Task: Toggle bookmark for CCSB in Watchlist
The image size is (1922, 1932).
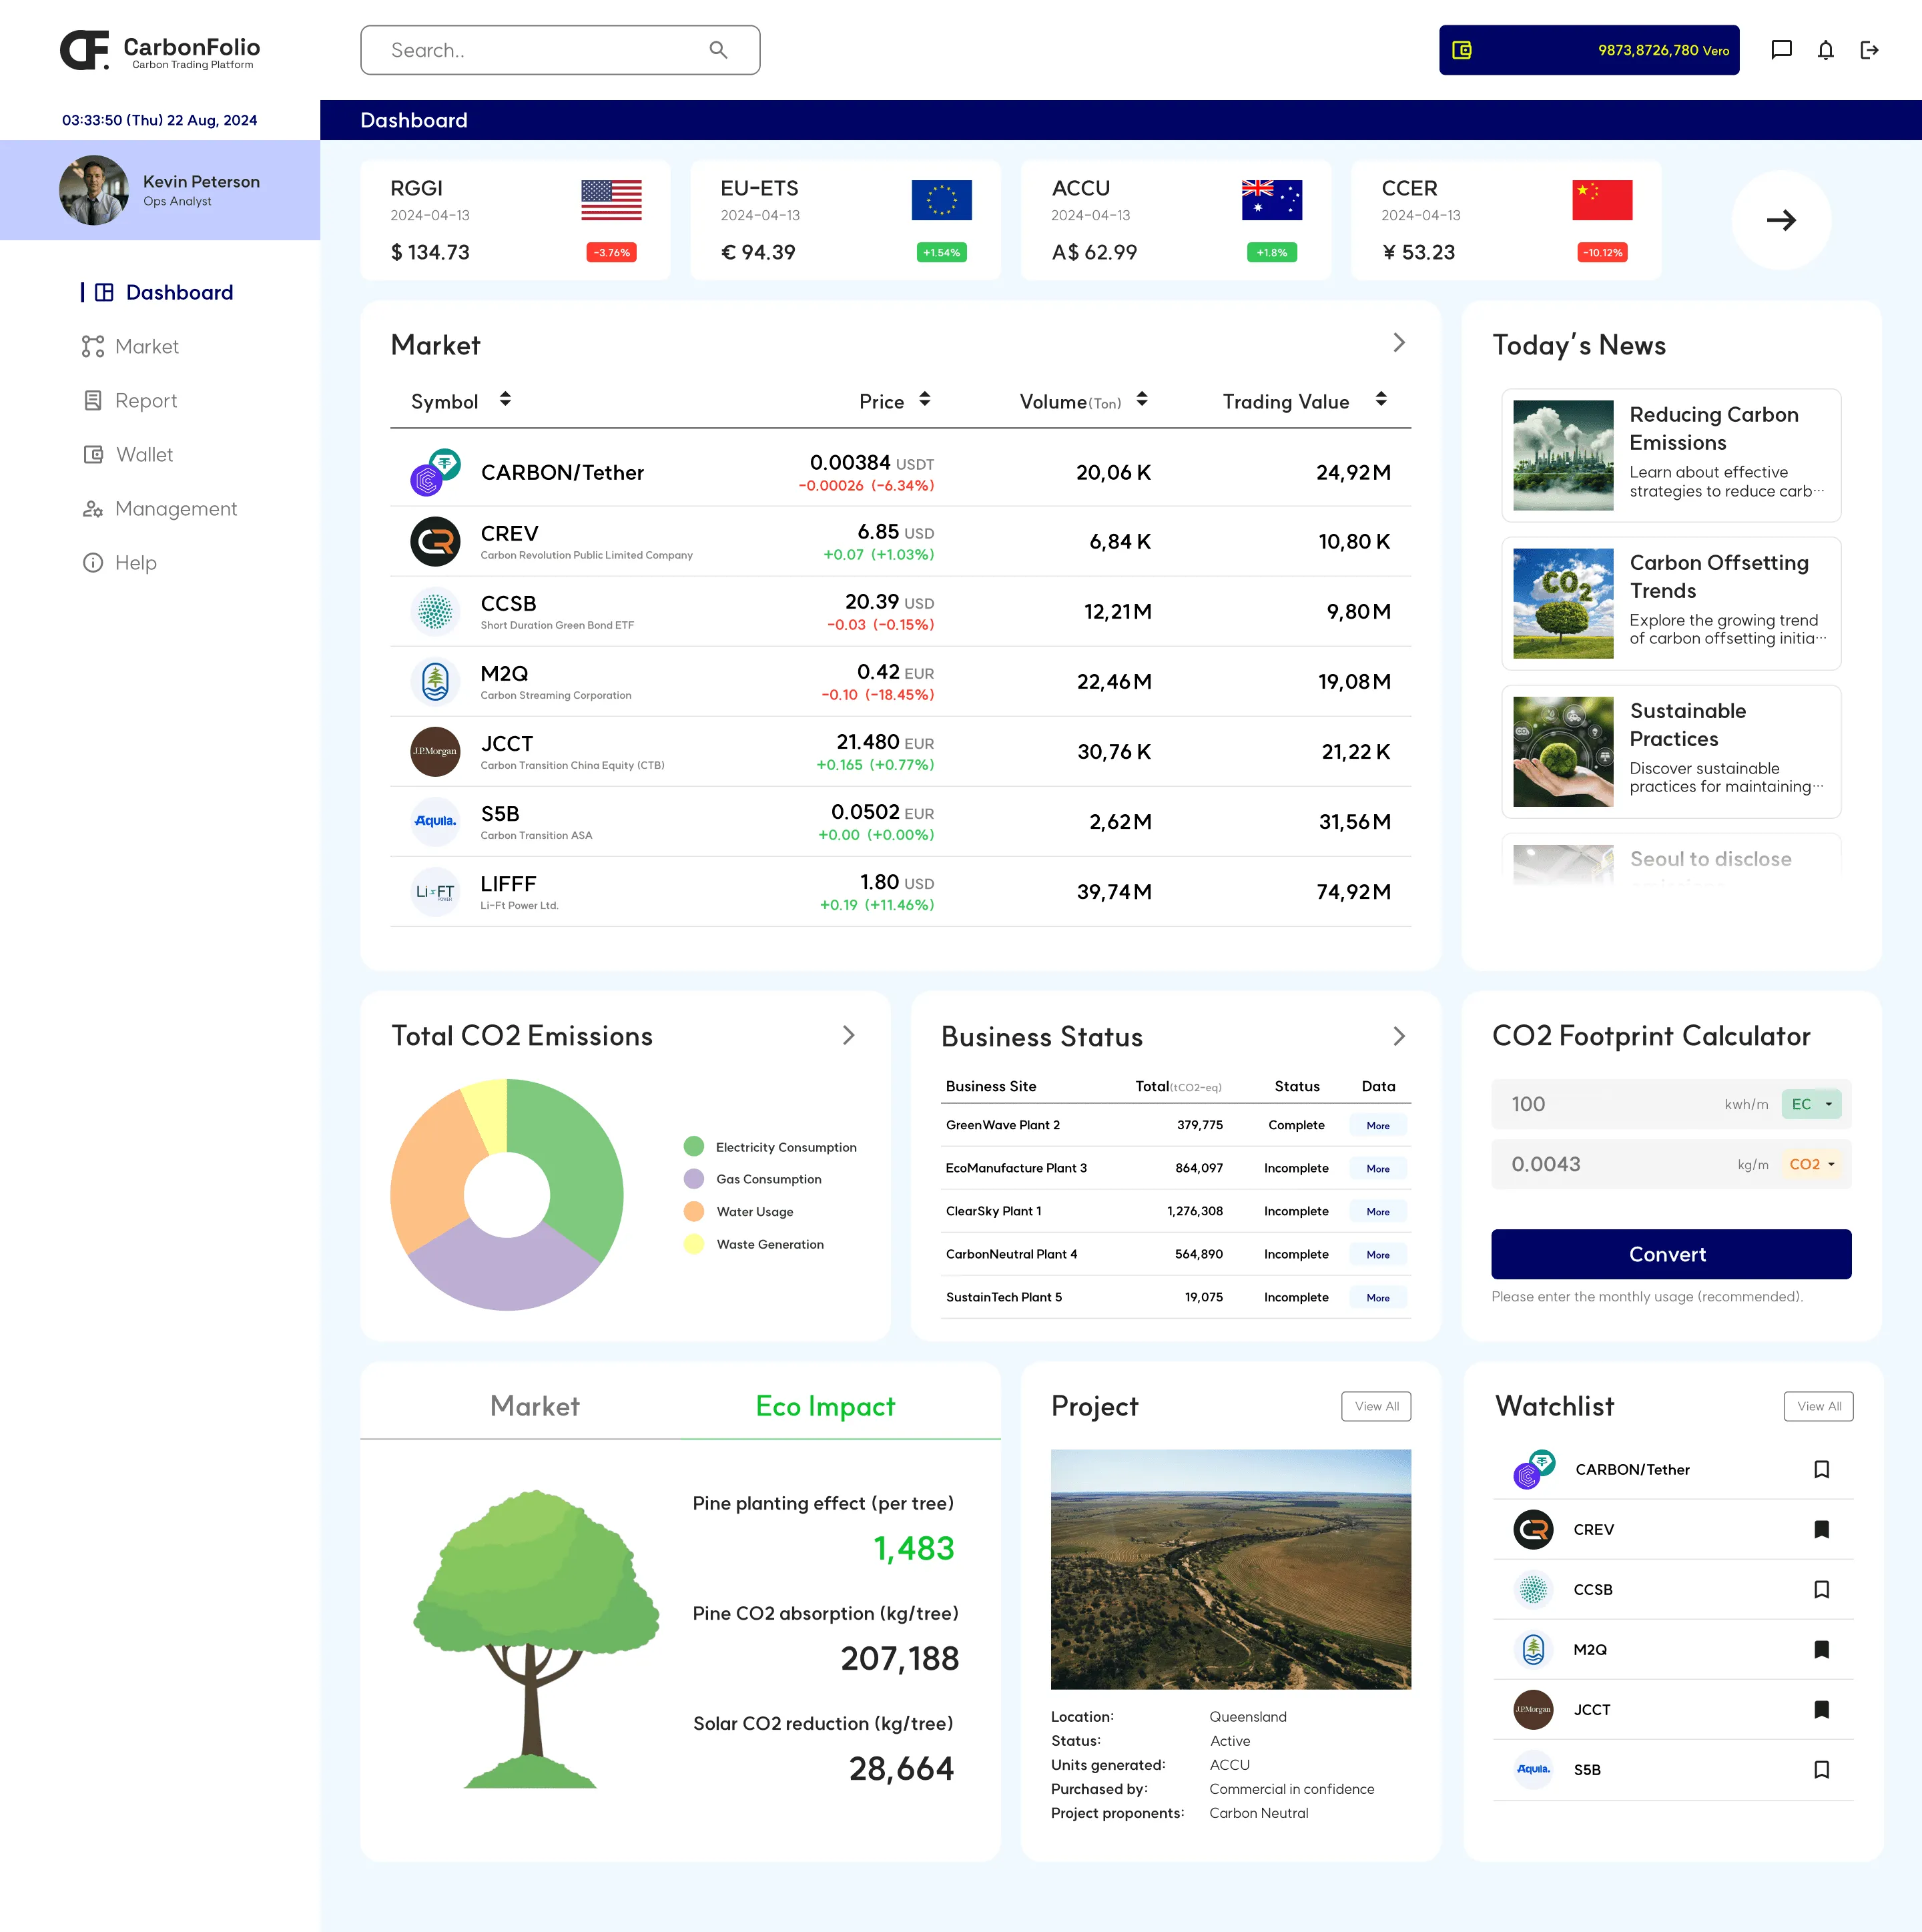Action: pyautogui.click(x=1821, y=1589)
